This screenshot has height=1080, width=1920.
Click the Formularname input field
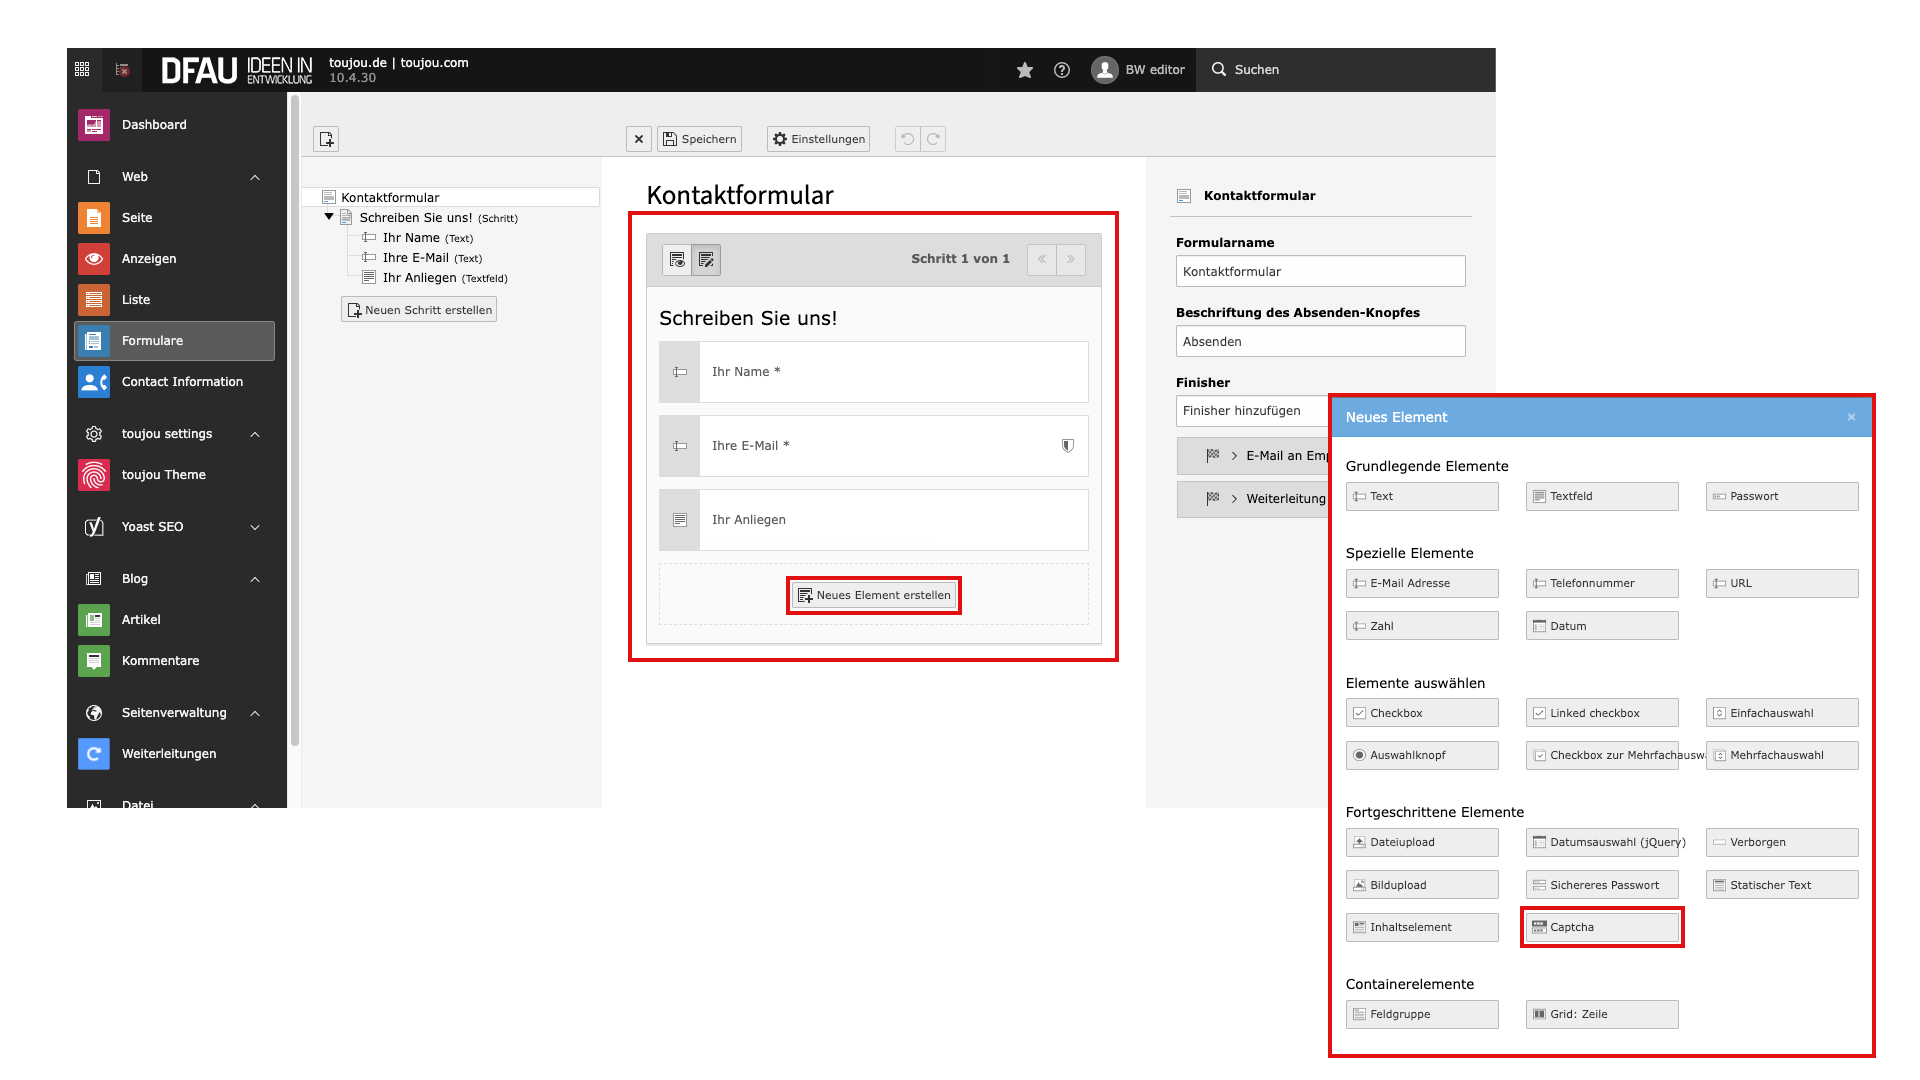[x=1320, y=271]
